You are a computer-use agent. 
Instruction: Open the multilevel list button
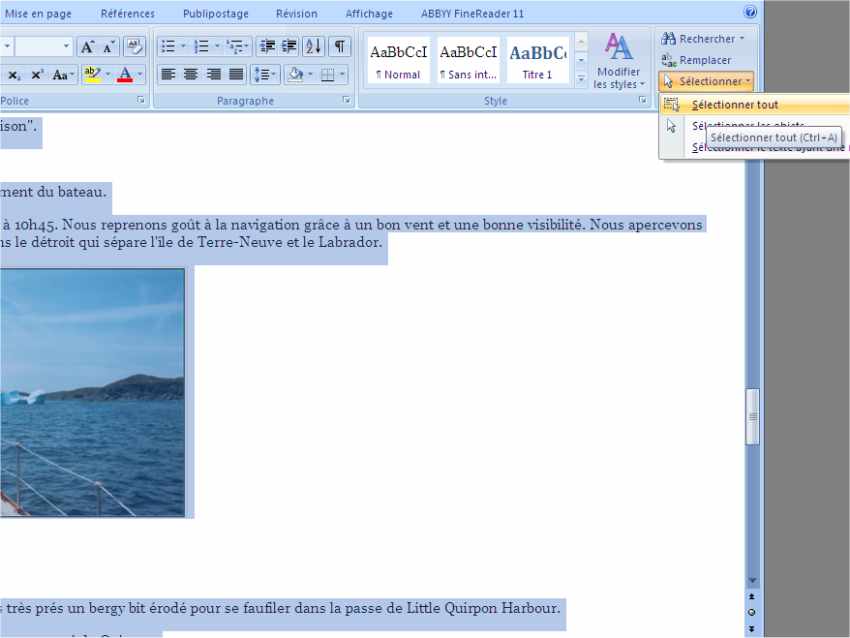[237, 47]
